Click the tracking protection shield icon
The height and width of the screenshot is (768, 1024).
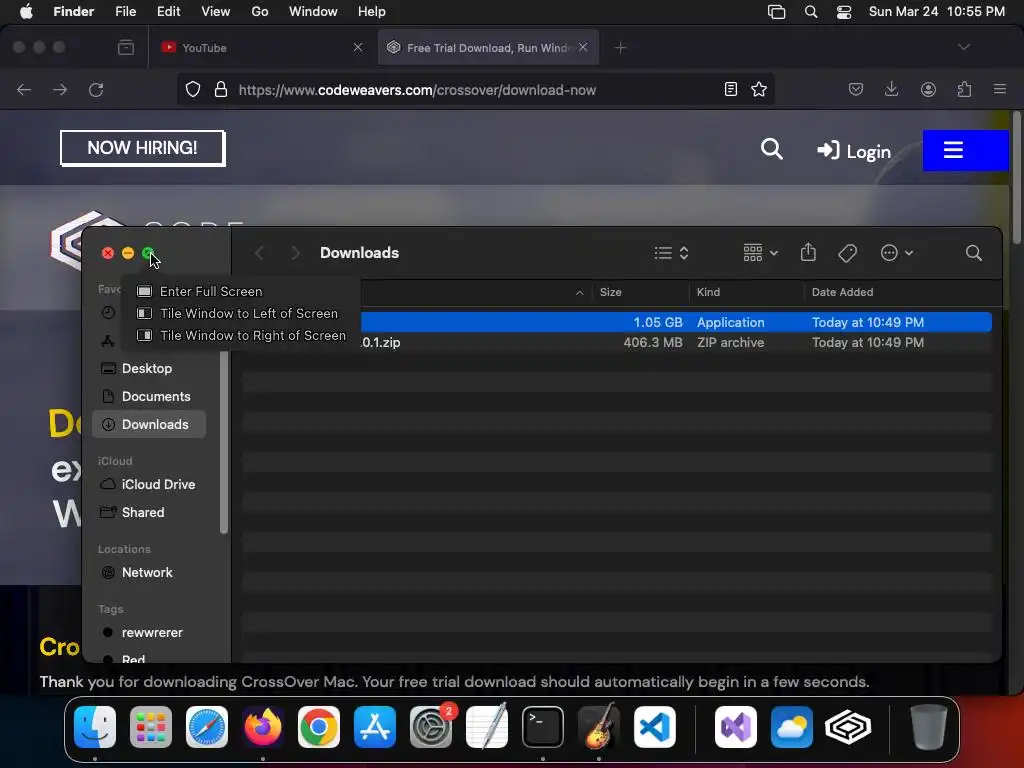[x=193, y=89]
